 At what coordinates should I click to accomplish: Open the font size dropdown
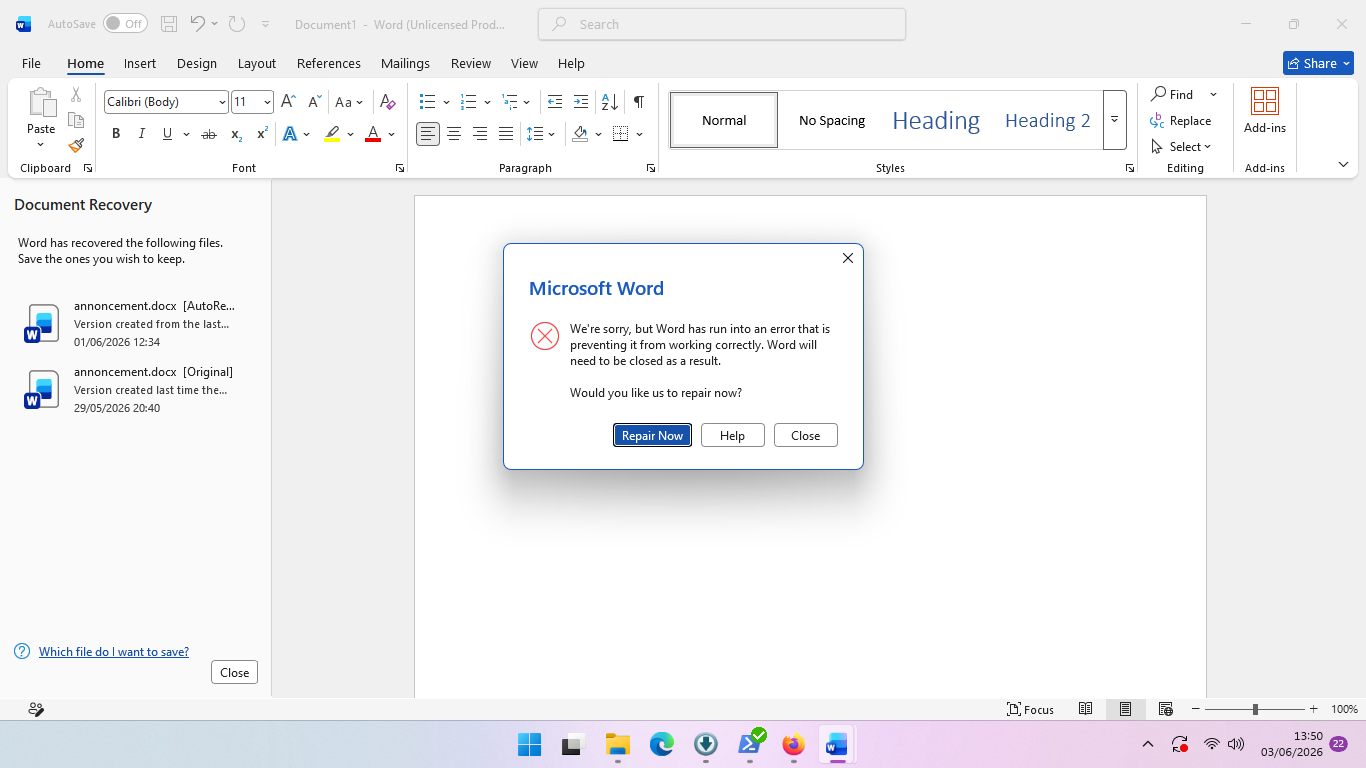[267, 102]
